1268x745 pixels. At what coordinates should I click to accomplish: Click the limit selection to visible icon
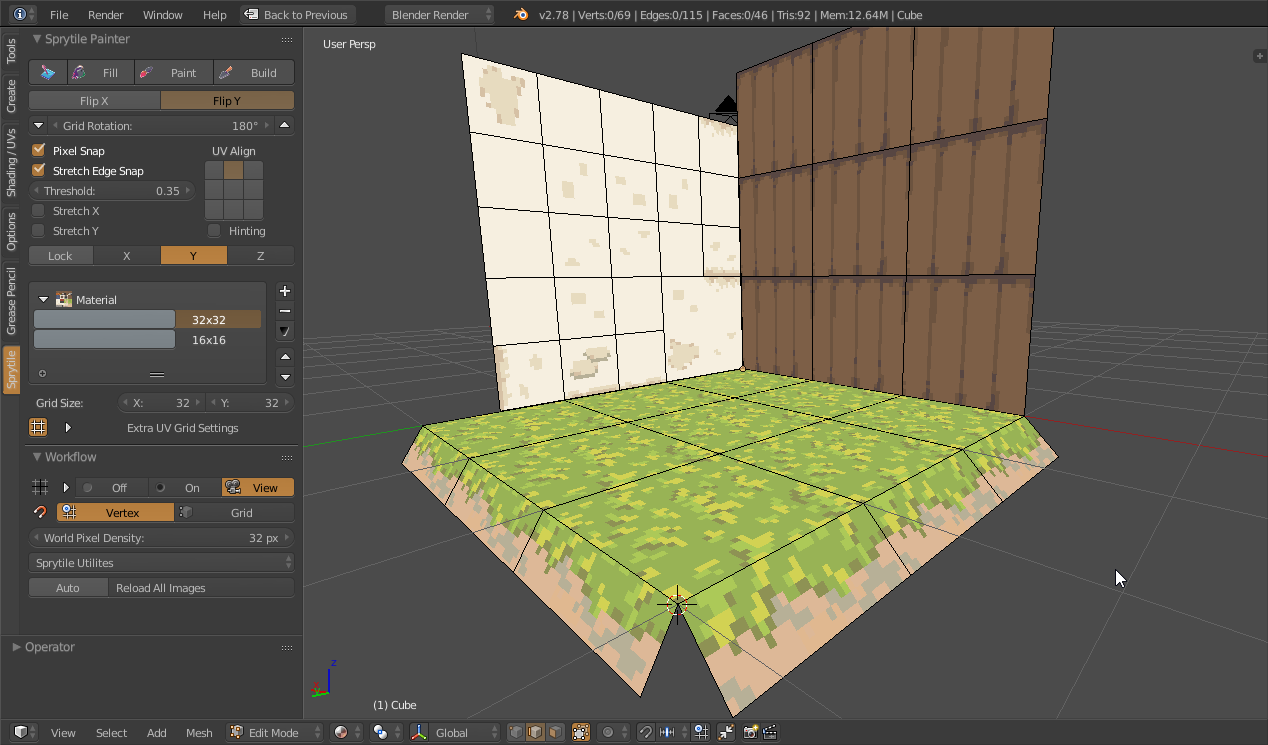[x=581, y=732]
